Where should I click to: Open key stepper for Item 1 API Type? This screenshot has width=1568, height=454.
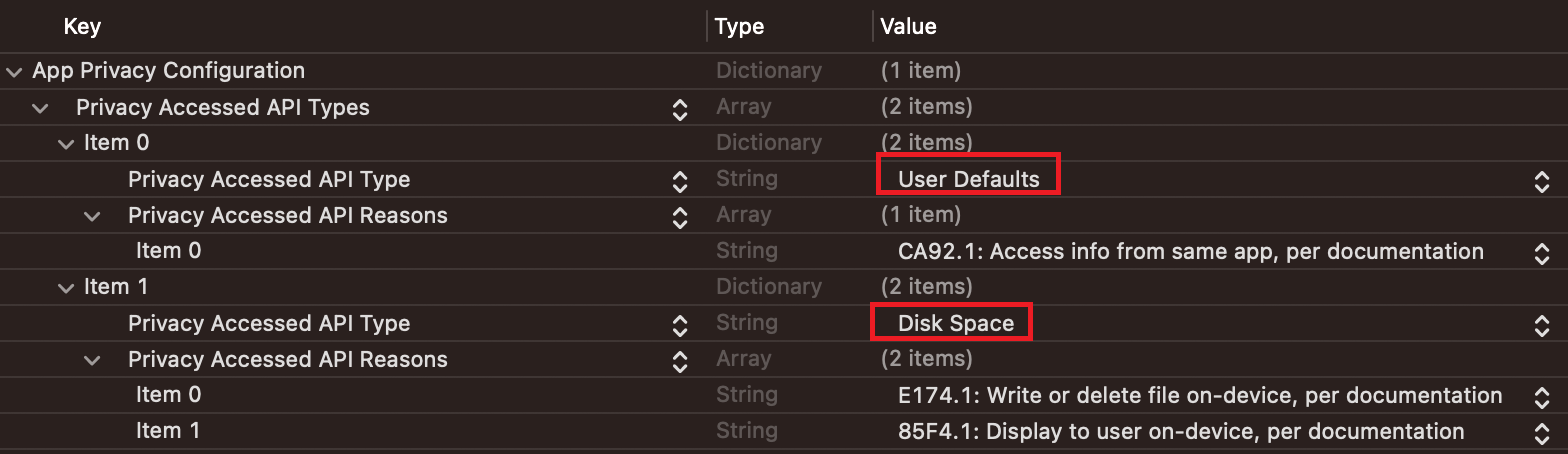click(x=680, y=325)
